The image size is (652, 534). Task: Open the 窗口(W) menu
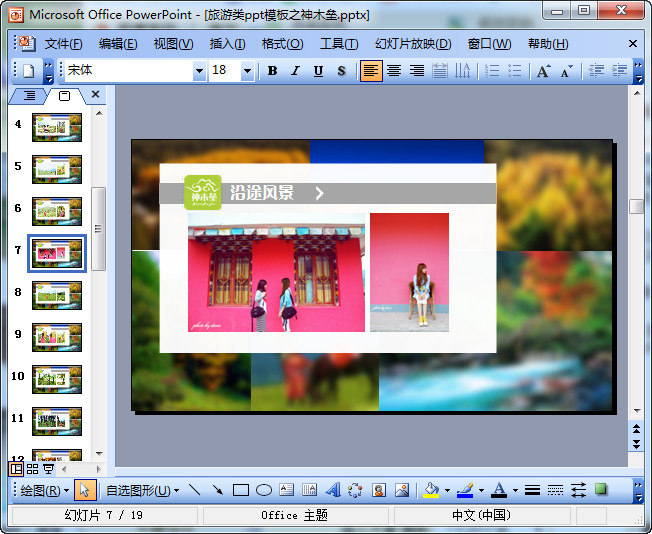(x=489, y=44)
